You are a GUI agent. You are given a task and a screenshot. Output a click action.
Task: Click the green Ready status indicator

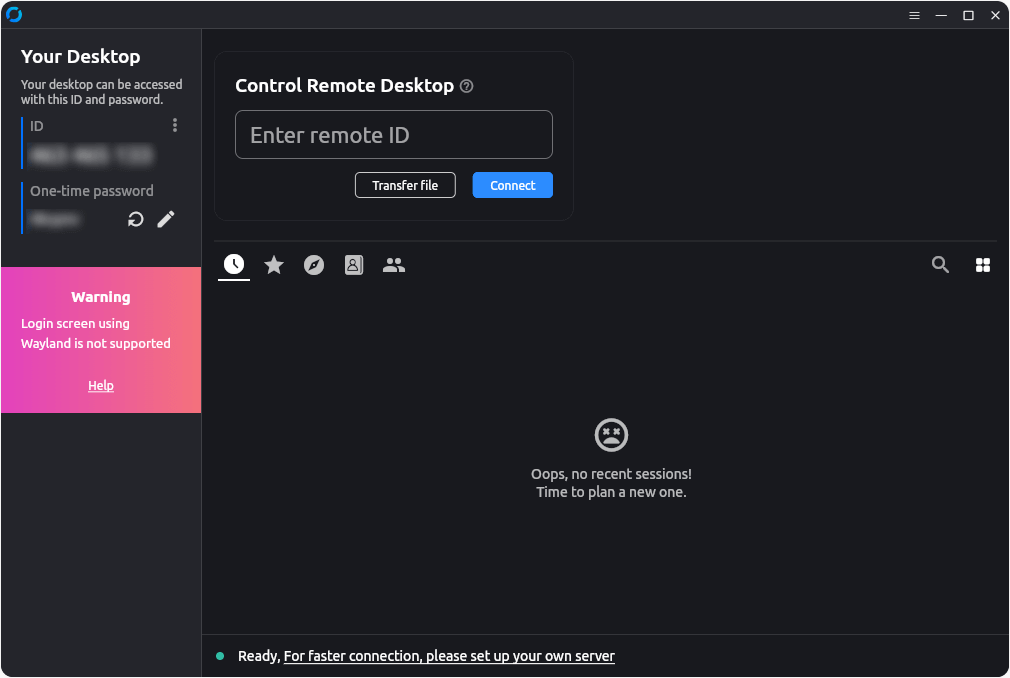pos(220,655)
